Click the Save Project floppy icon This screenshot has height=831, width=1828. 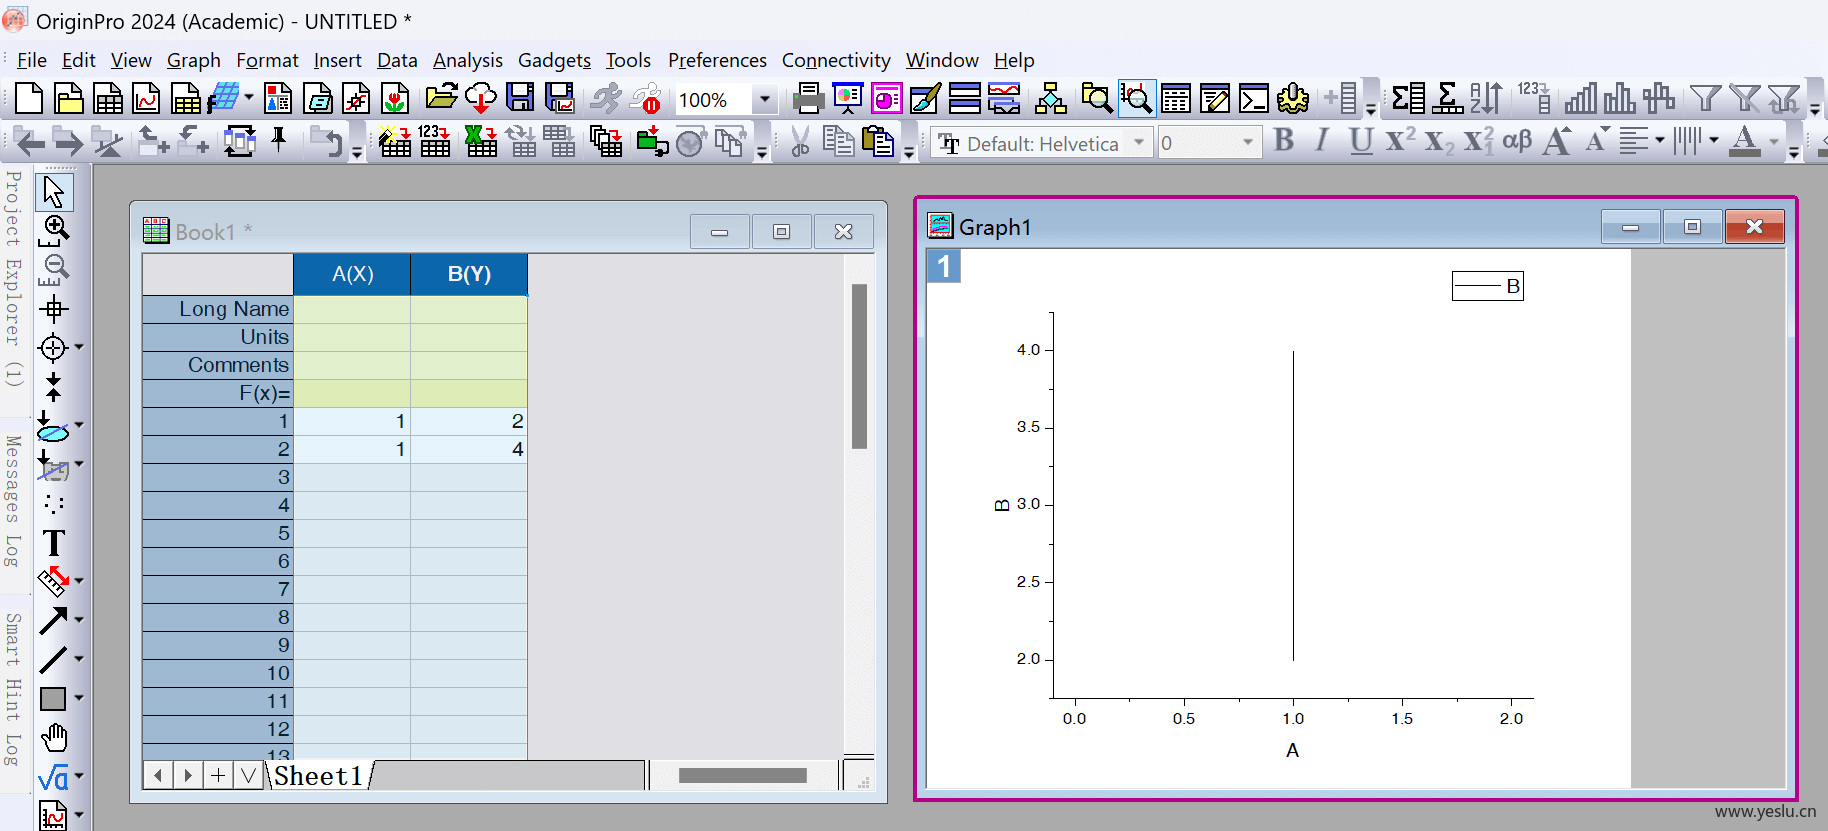tap(520, 98)
